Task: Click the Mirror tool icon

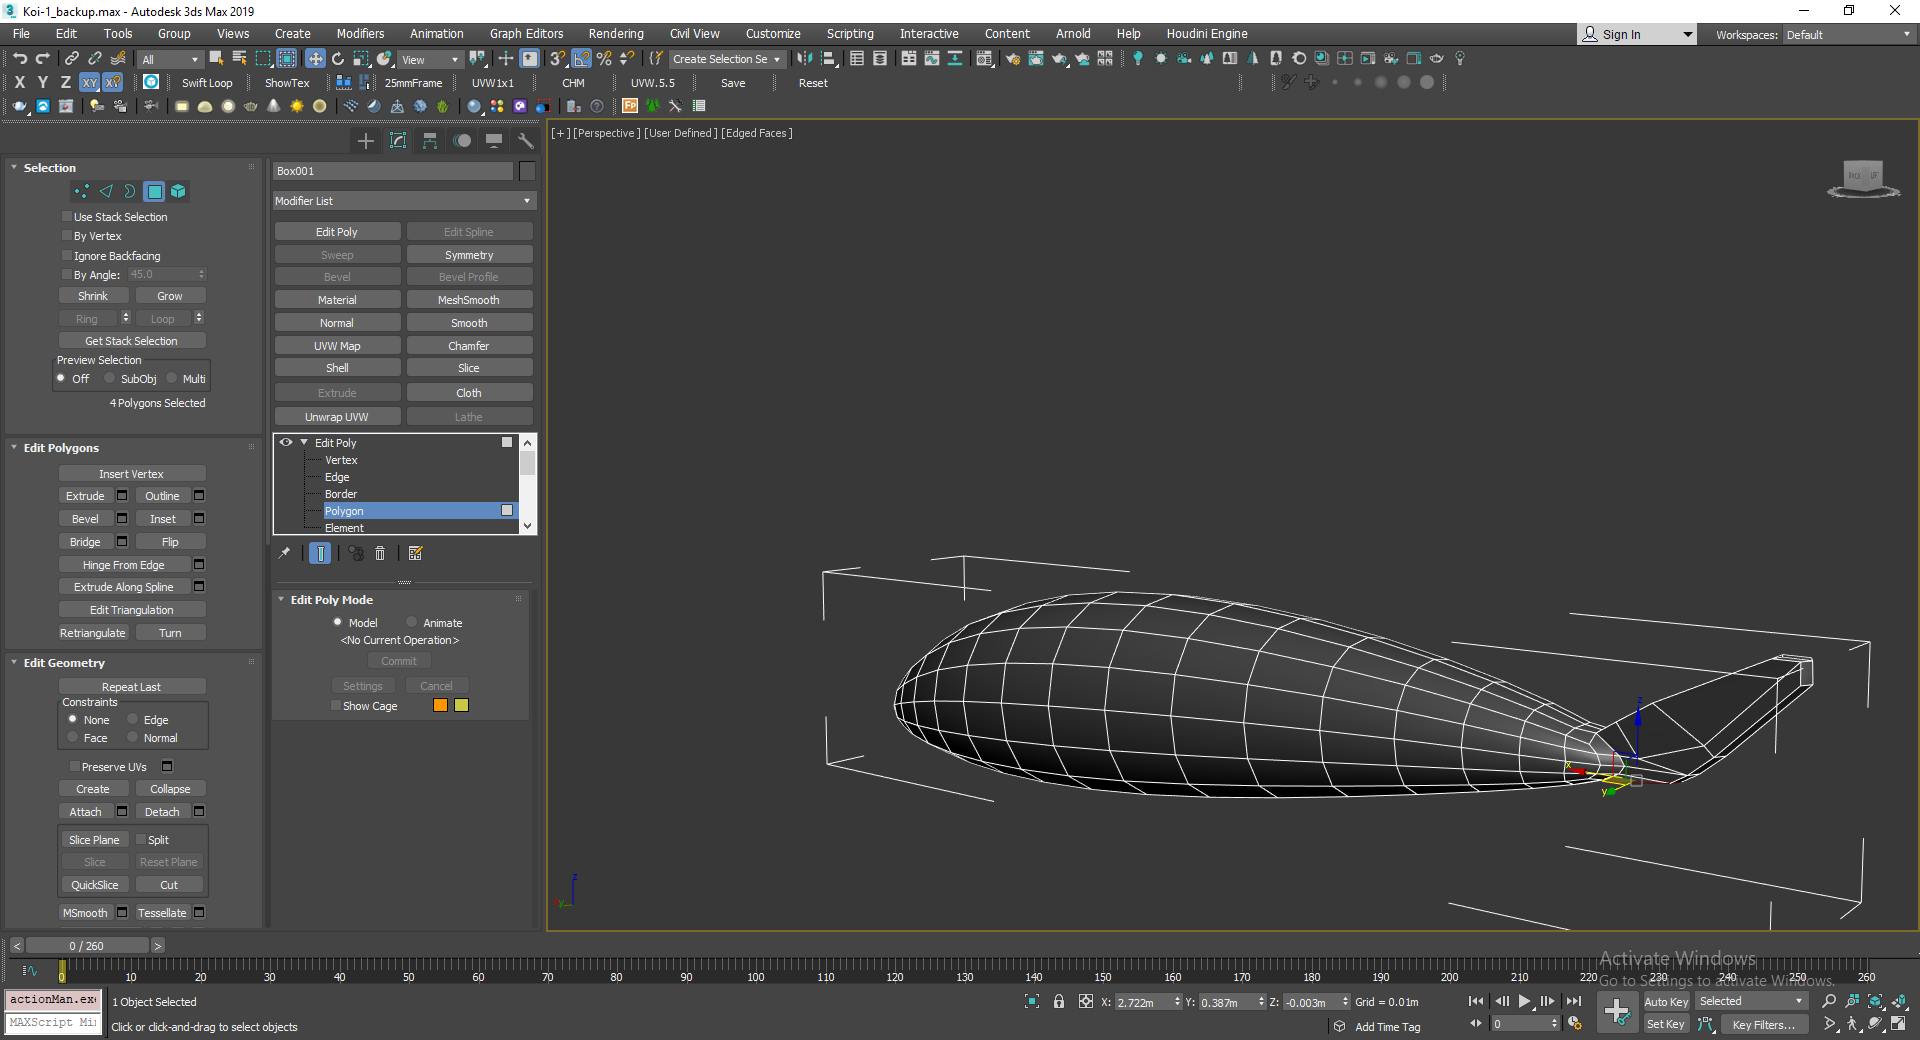Action: 805,59
